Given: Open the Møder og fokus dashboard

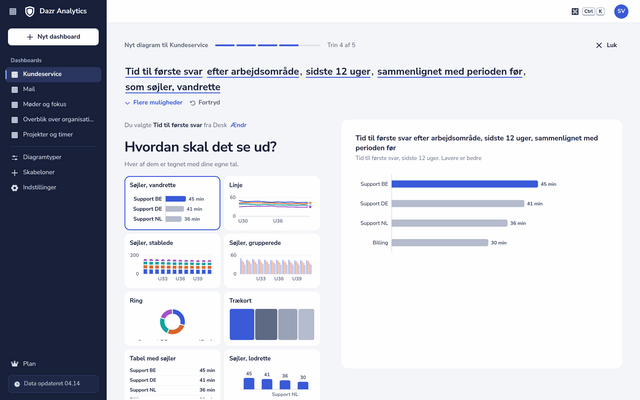Looking at the screenshot, I should tap(53, 104).
